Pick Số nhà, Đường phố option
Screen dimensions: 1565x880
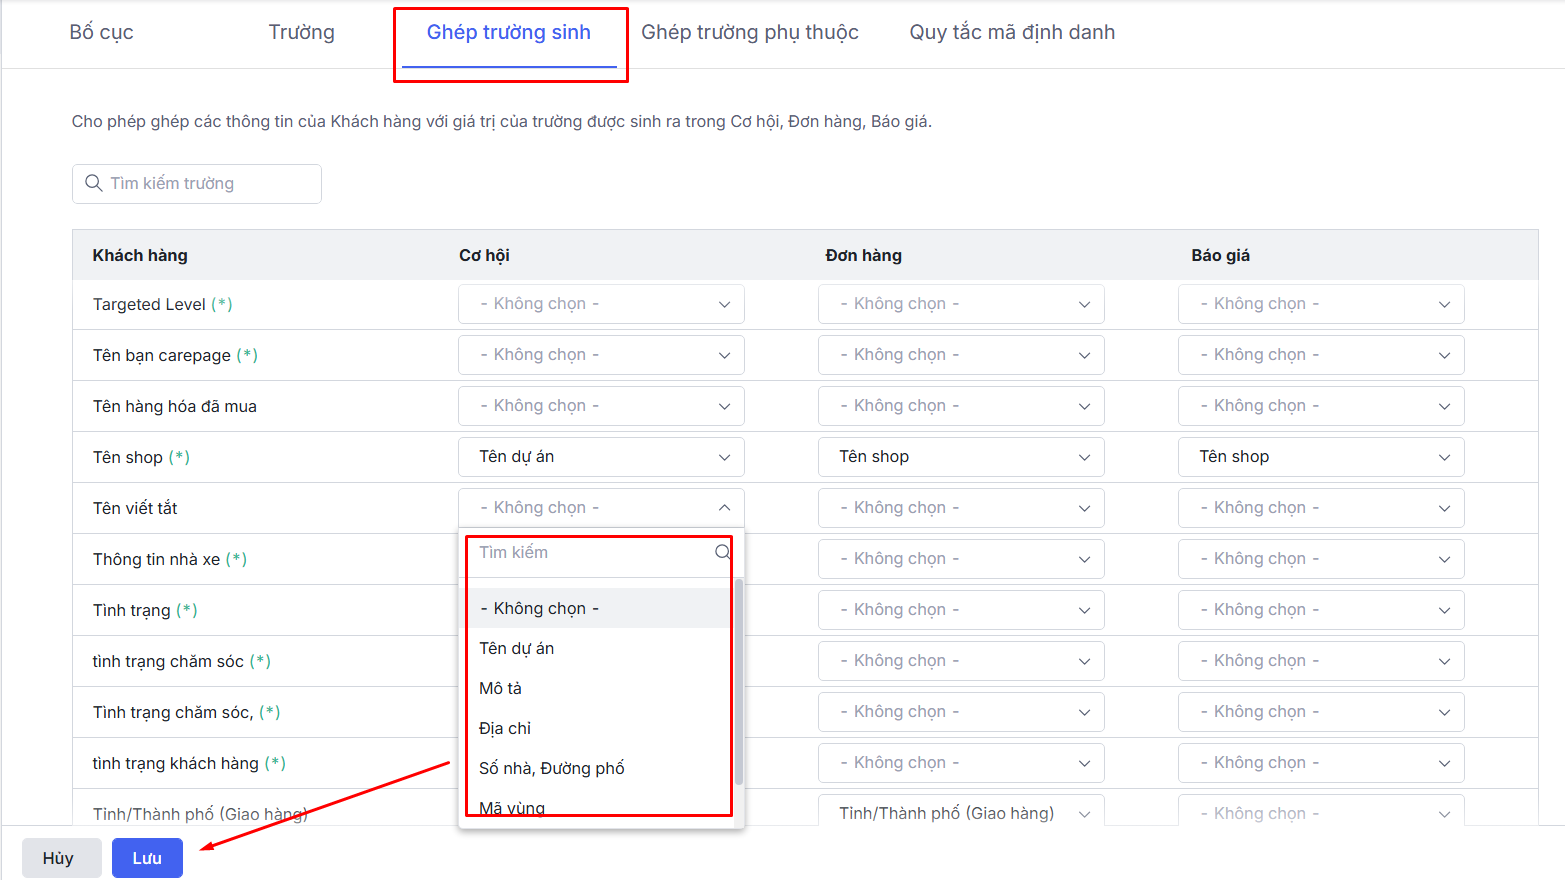pyautogui.click(x=552, y=768)
